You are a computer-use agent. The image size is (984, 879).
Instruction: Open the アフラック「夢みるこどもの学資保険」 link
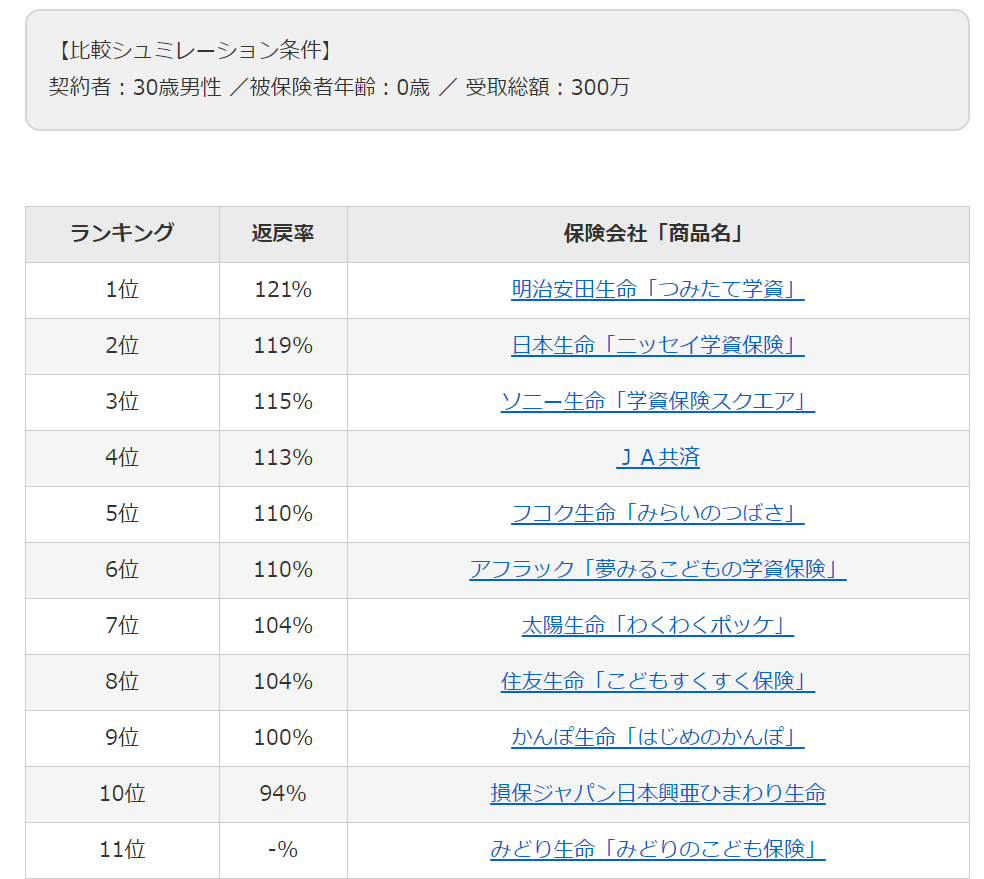658,569
